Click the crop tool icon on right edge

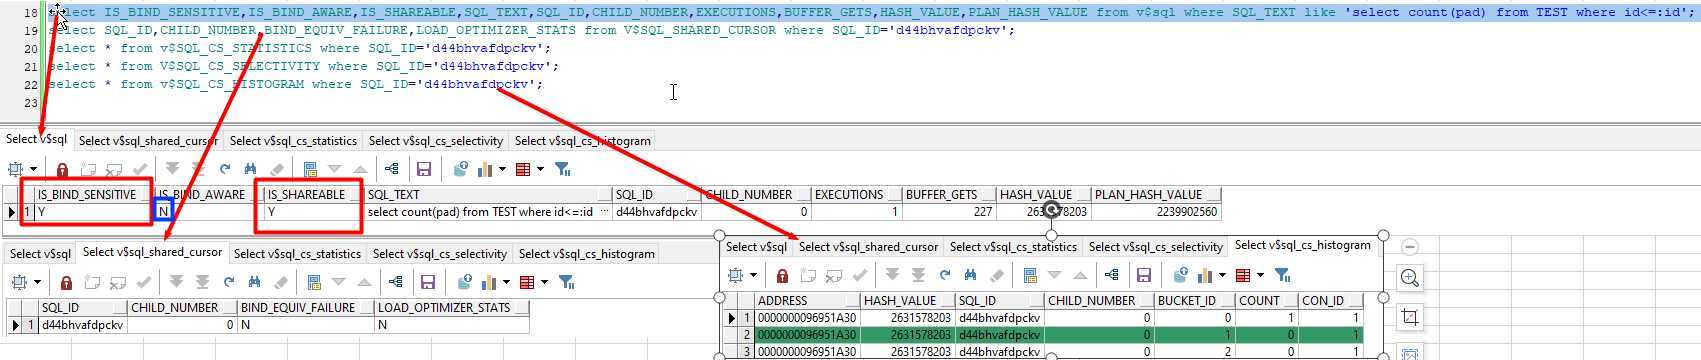point(1410,317)
